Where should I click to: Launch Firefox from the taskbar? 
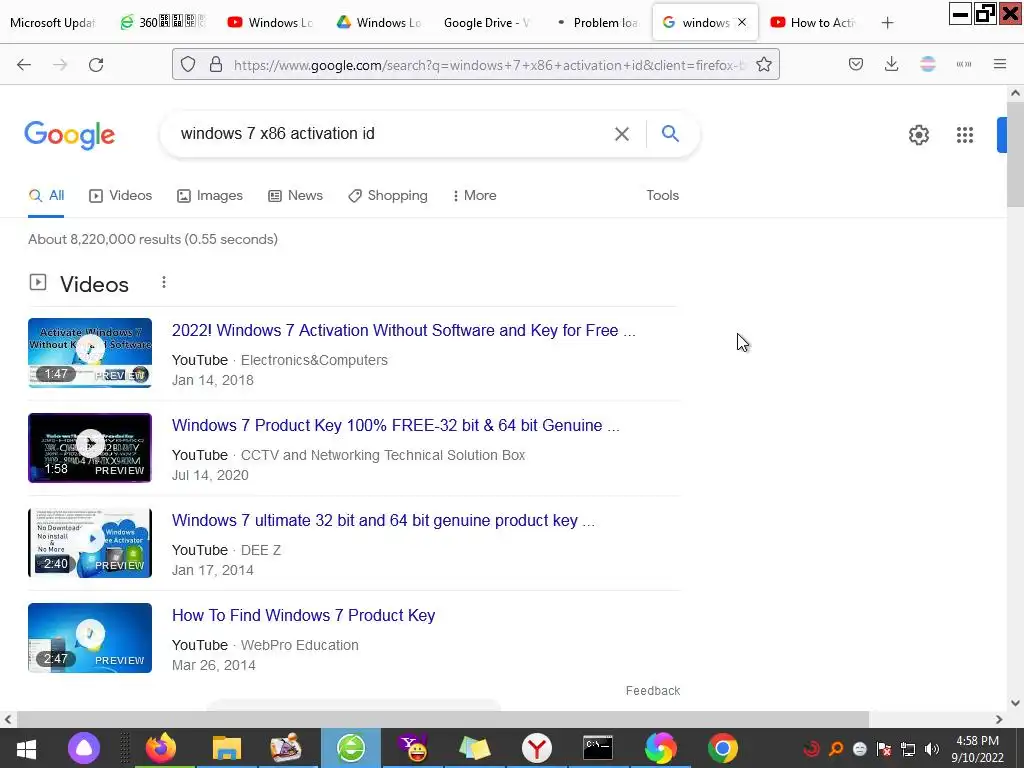coord(161,748)
